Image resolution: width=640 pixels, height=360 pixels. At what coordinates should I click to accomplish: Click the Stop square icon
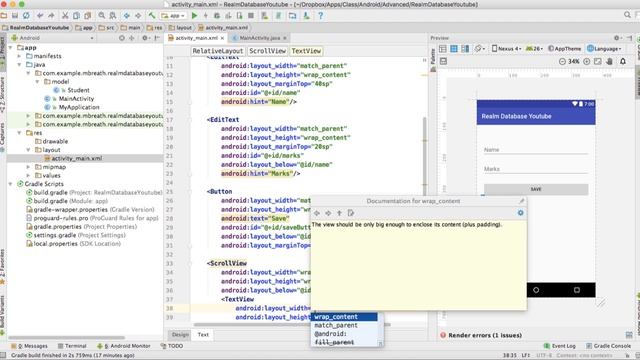(x=251, y=16)
